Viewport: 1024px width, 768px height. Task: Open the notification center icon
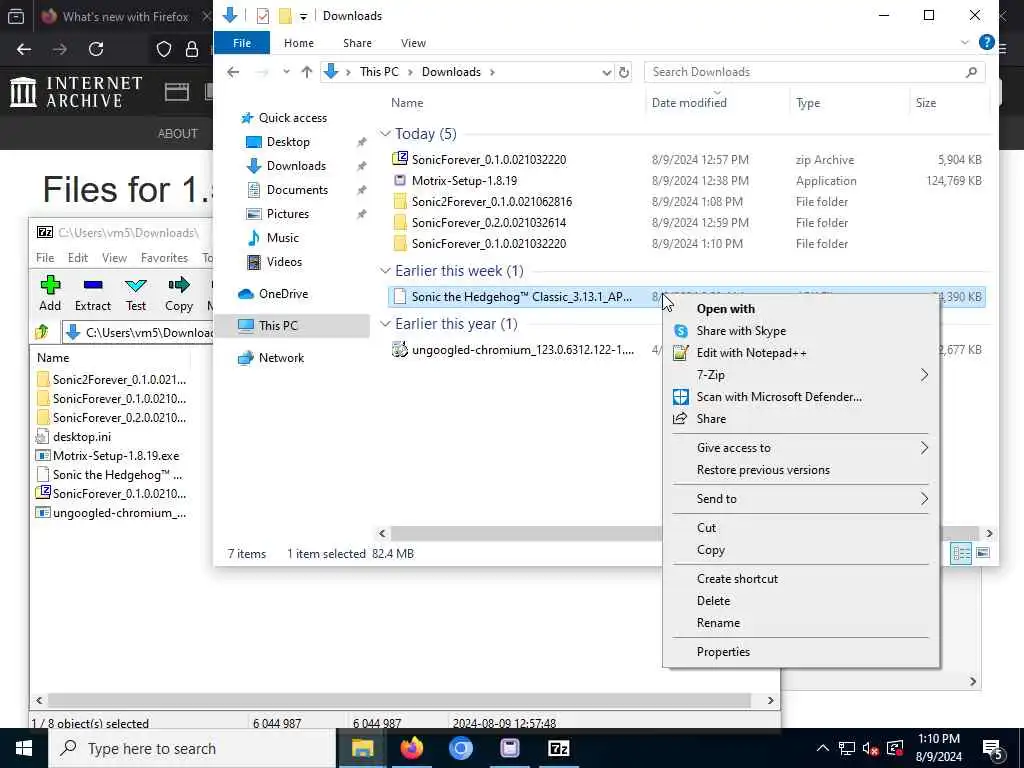coord(992,748)
